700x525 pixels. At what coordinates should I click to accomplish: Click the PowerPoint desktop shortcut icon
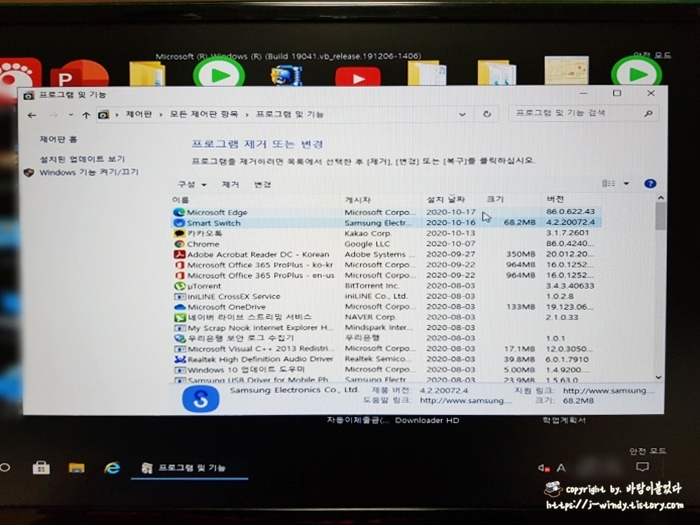(x=79, y=74)
